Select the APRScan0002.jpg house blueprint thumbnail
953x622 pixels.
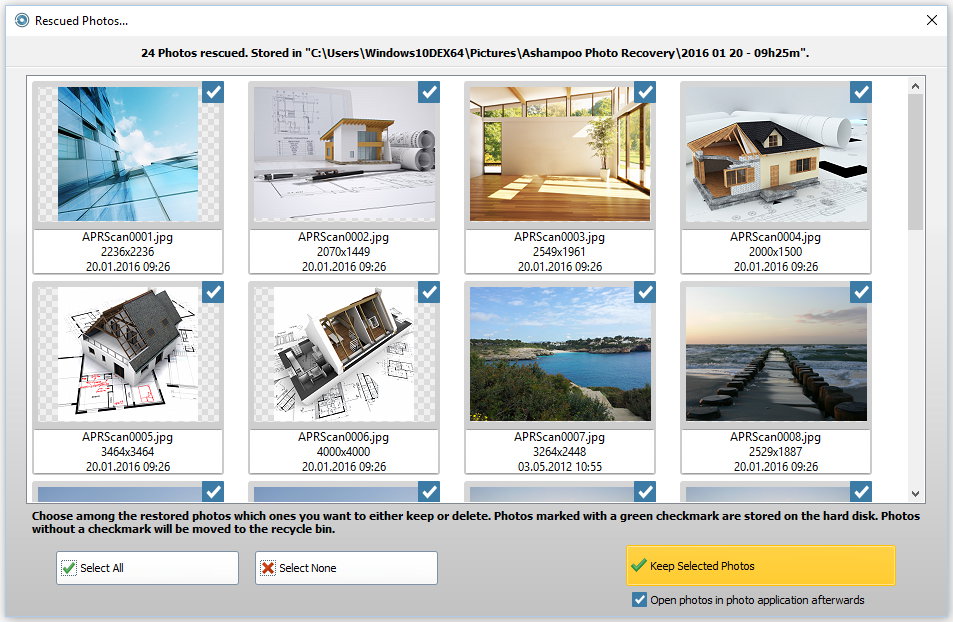click(343, 153)
